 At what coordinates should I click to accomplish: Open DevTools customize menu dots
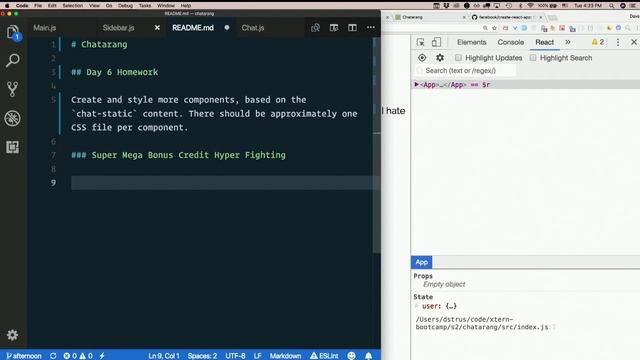point(618,42)
